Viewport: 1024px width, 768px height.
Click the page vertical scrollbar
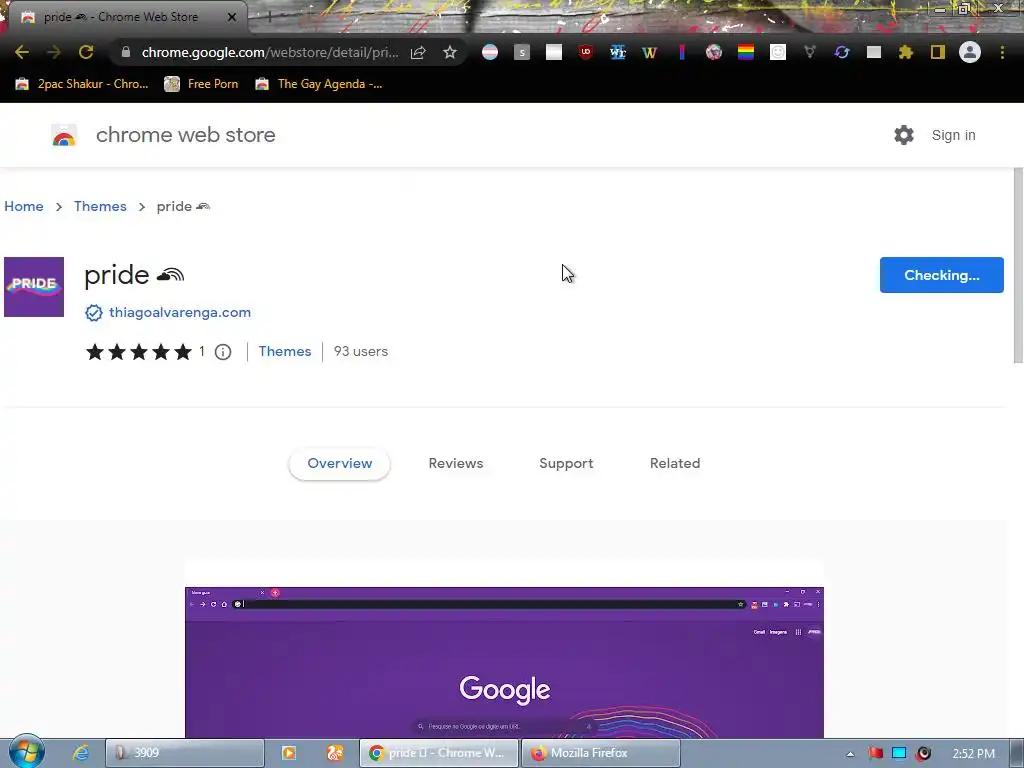pos(1018,265)
